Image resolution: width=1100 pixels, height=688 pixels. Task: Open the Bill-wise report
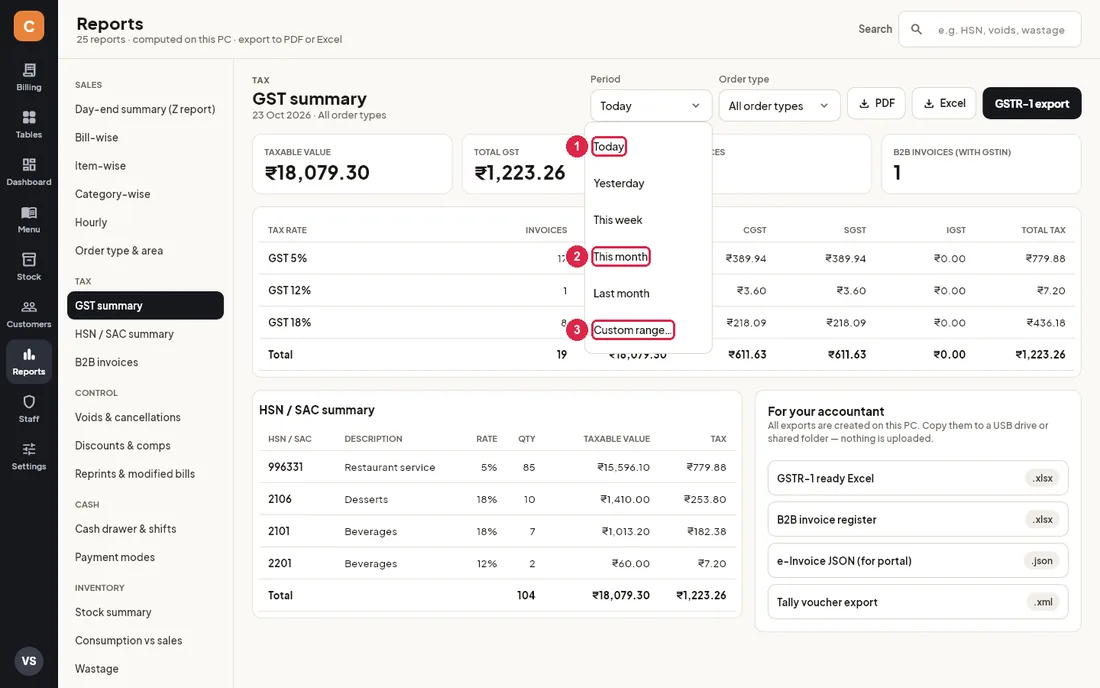click(145, 137)
